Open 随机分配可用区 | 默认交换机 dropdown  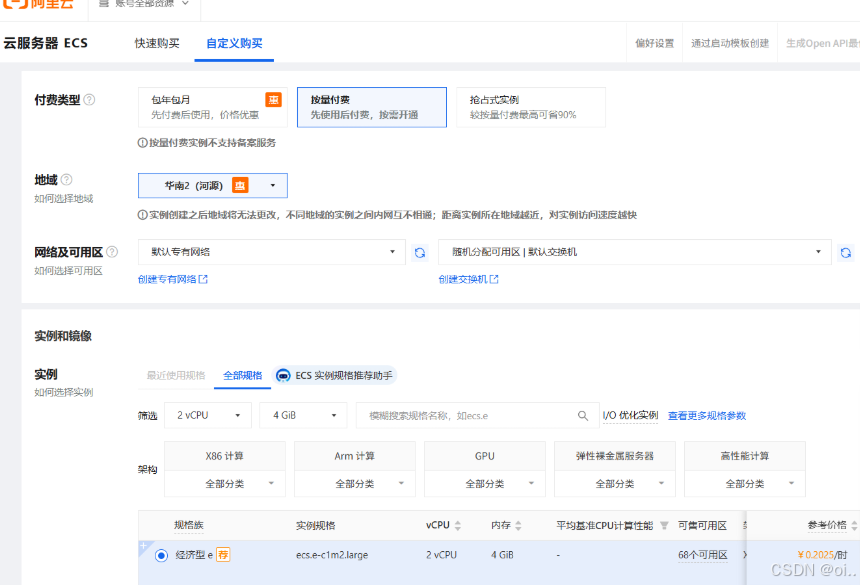tap(635, 252)
